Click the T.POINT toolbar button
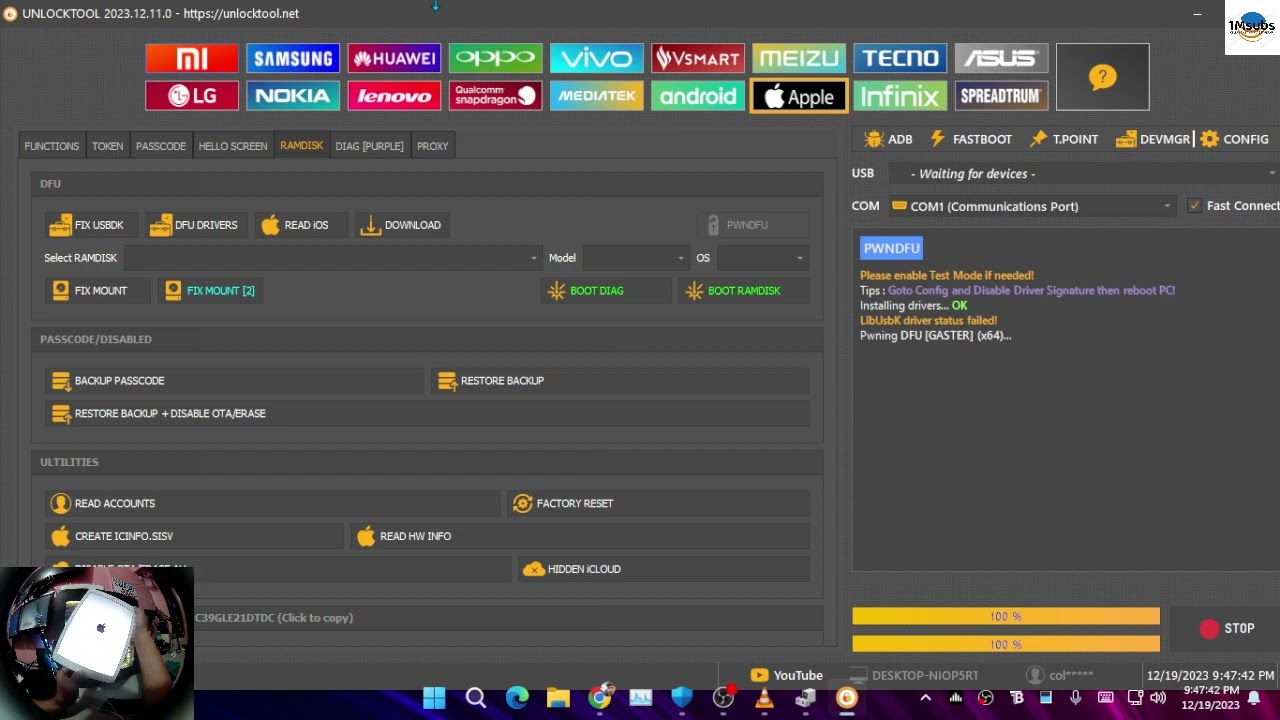 coord(1064,139)
